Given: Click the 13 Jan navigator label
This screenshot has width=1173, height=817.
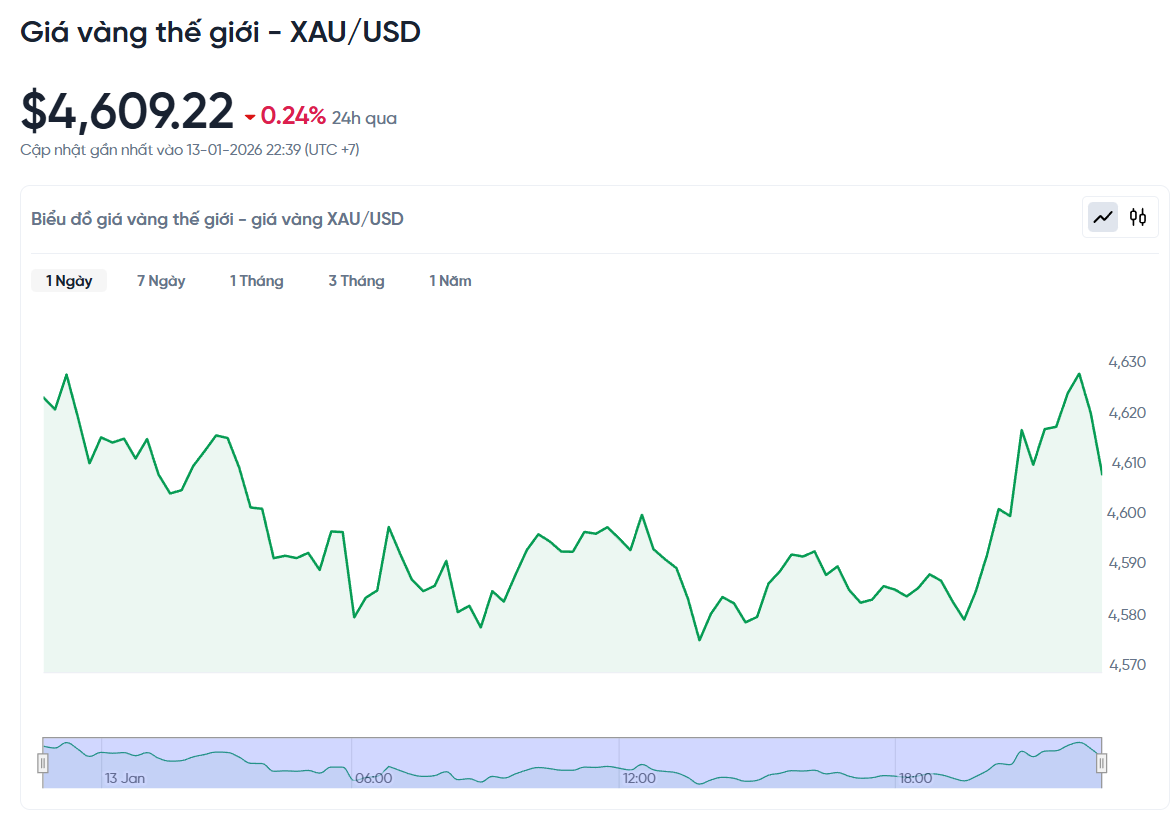Looking at the screenshot, I should coord(125,778).
